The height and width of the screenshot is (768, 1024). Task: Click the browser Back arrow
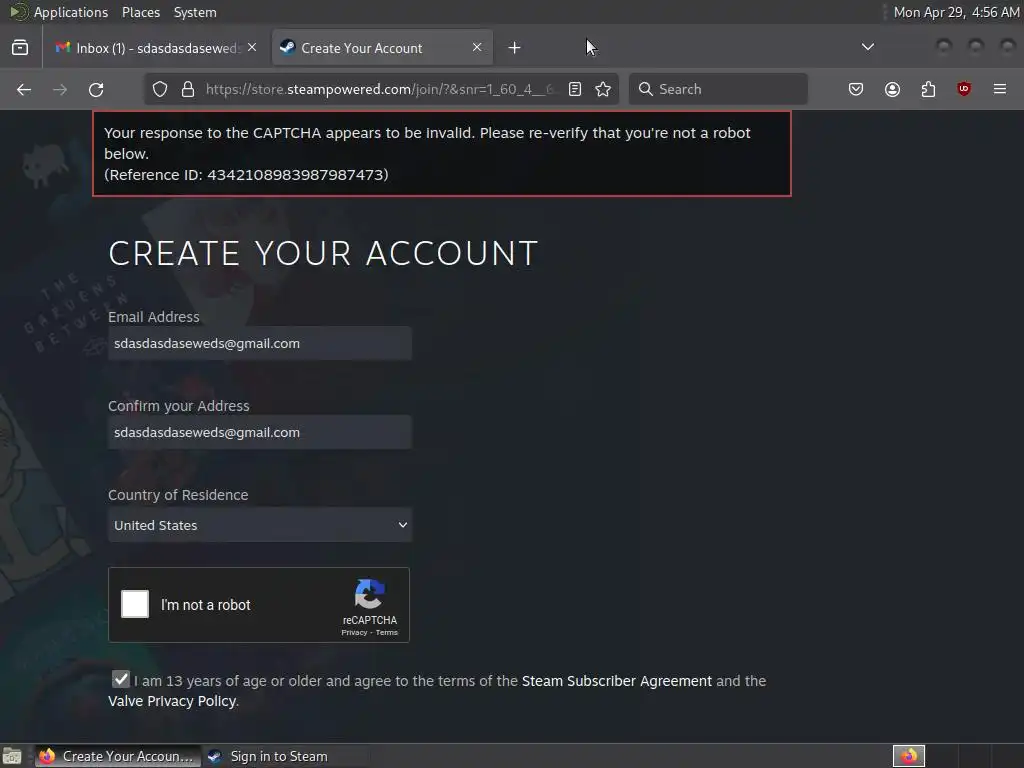coord(24,89)
